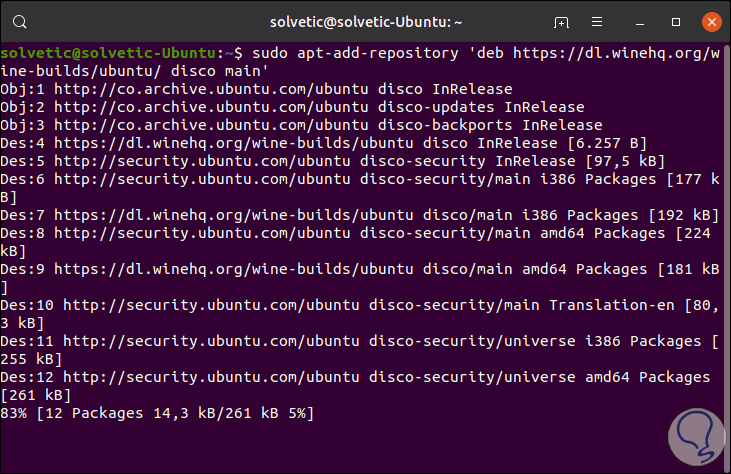Click the window title solvetic@solvetic-Ubuntu: ~
Viewport: 731px width, 474px height.
(x=366, y=22)
